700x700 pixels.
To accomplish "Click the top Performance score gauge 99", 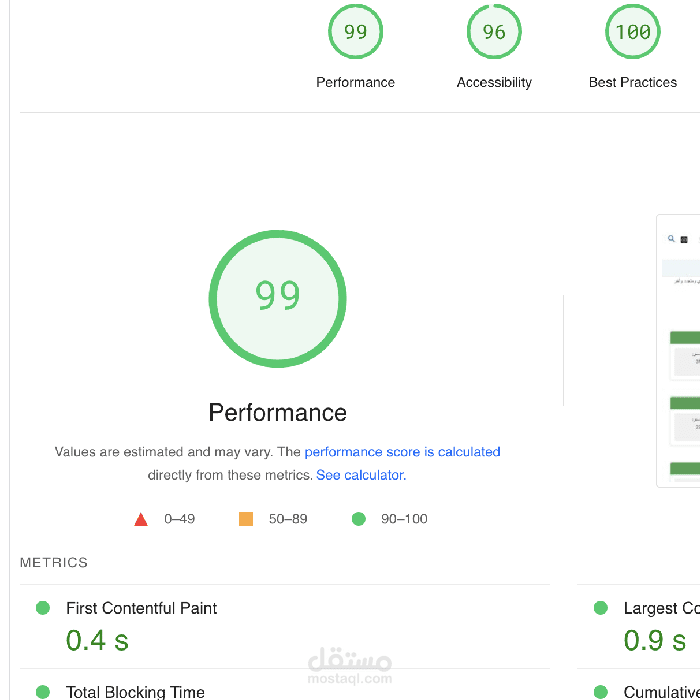I will (x=355, y=31).
